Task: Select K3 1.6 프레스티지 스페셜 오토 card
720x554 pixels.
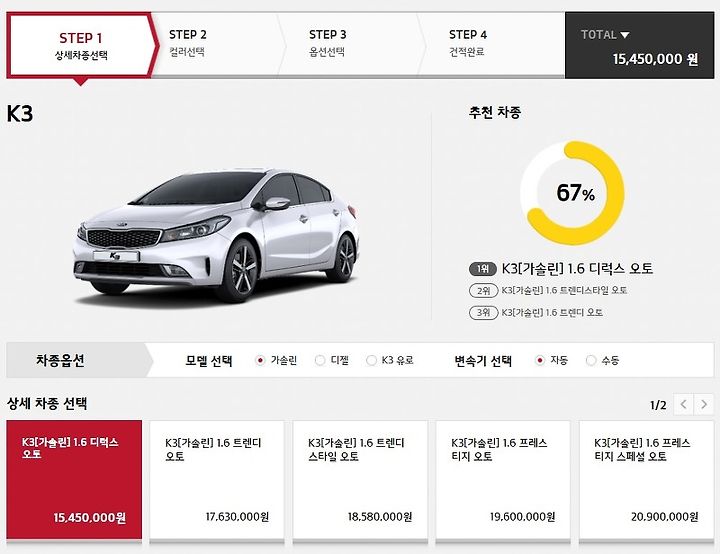Action: (x=646, y=480)
